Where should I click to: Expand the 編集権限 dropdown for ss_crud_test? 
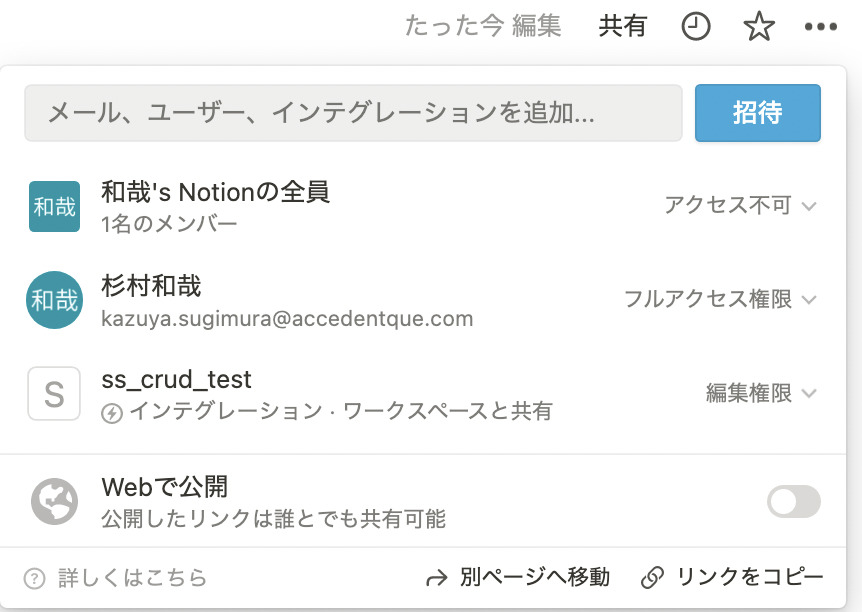coord(761,394)
